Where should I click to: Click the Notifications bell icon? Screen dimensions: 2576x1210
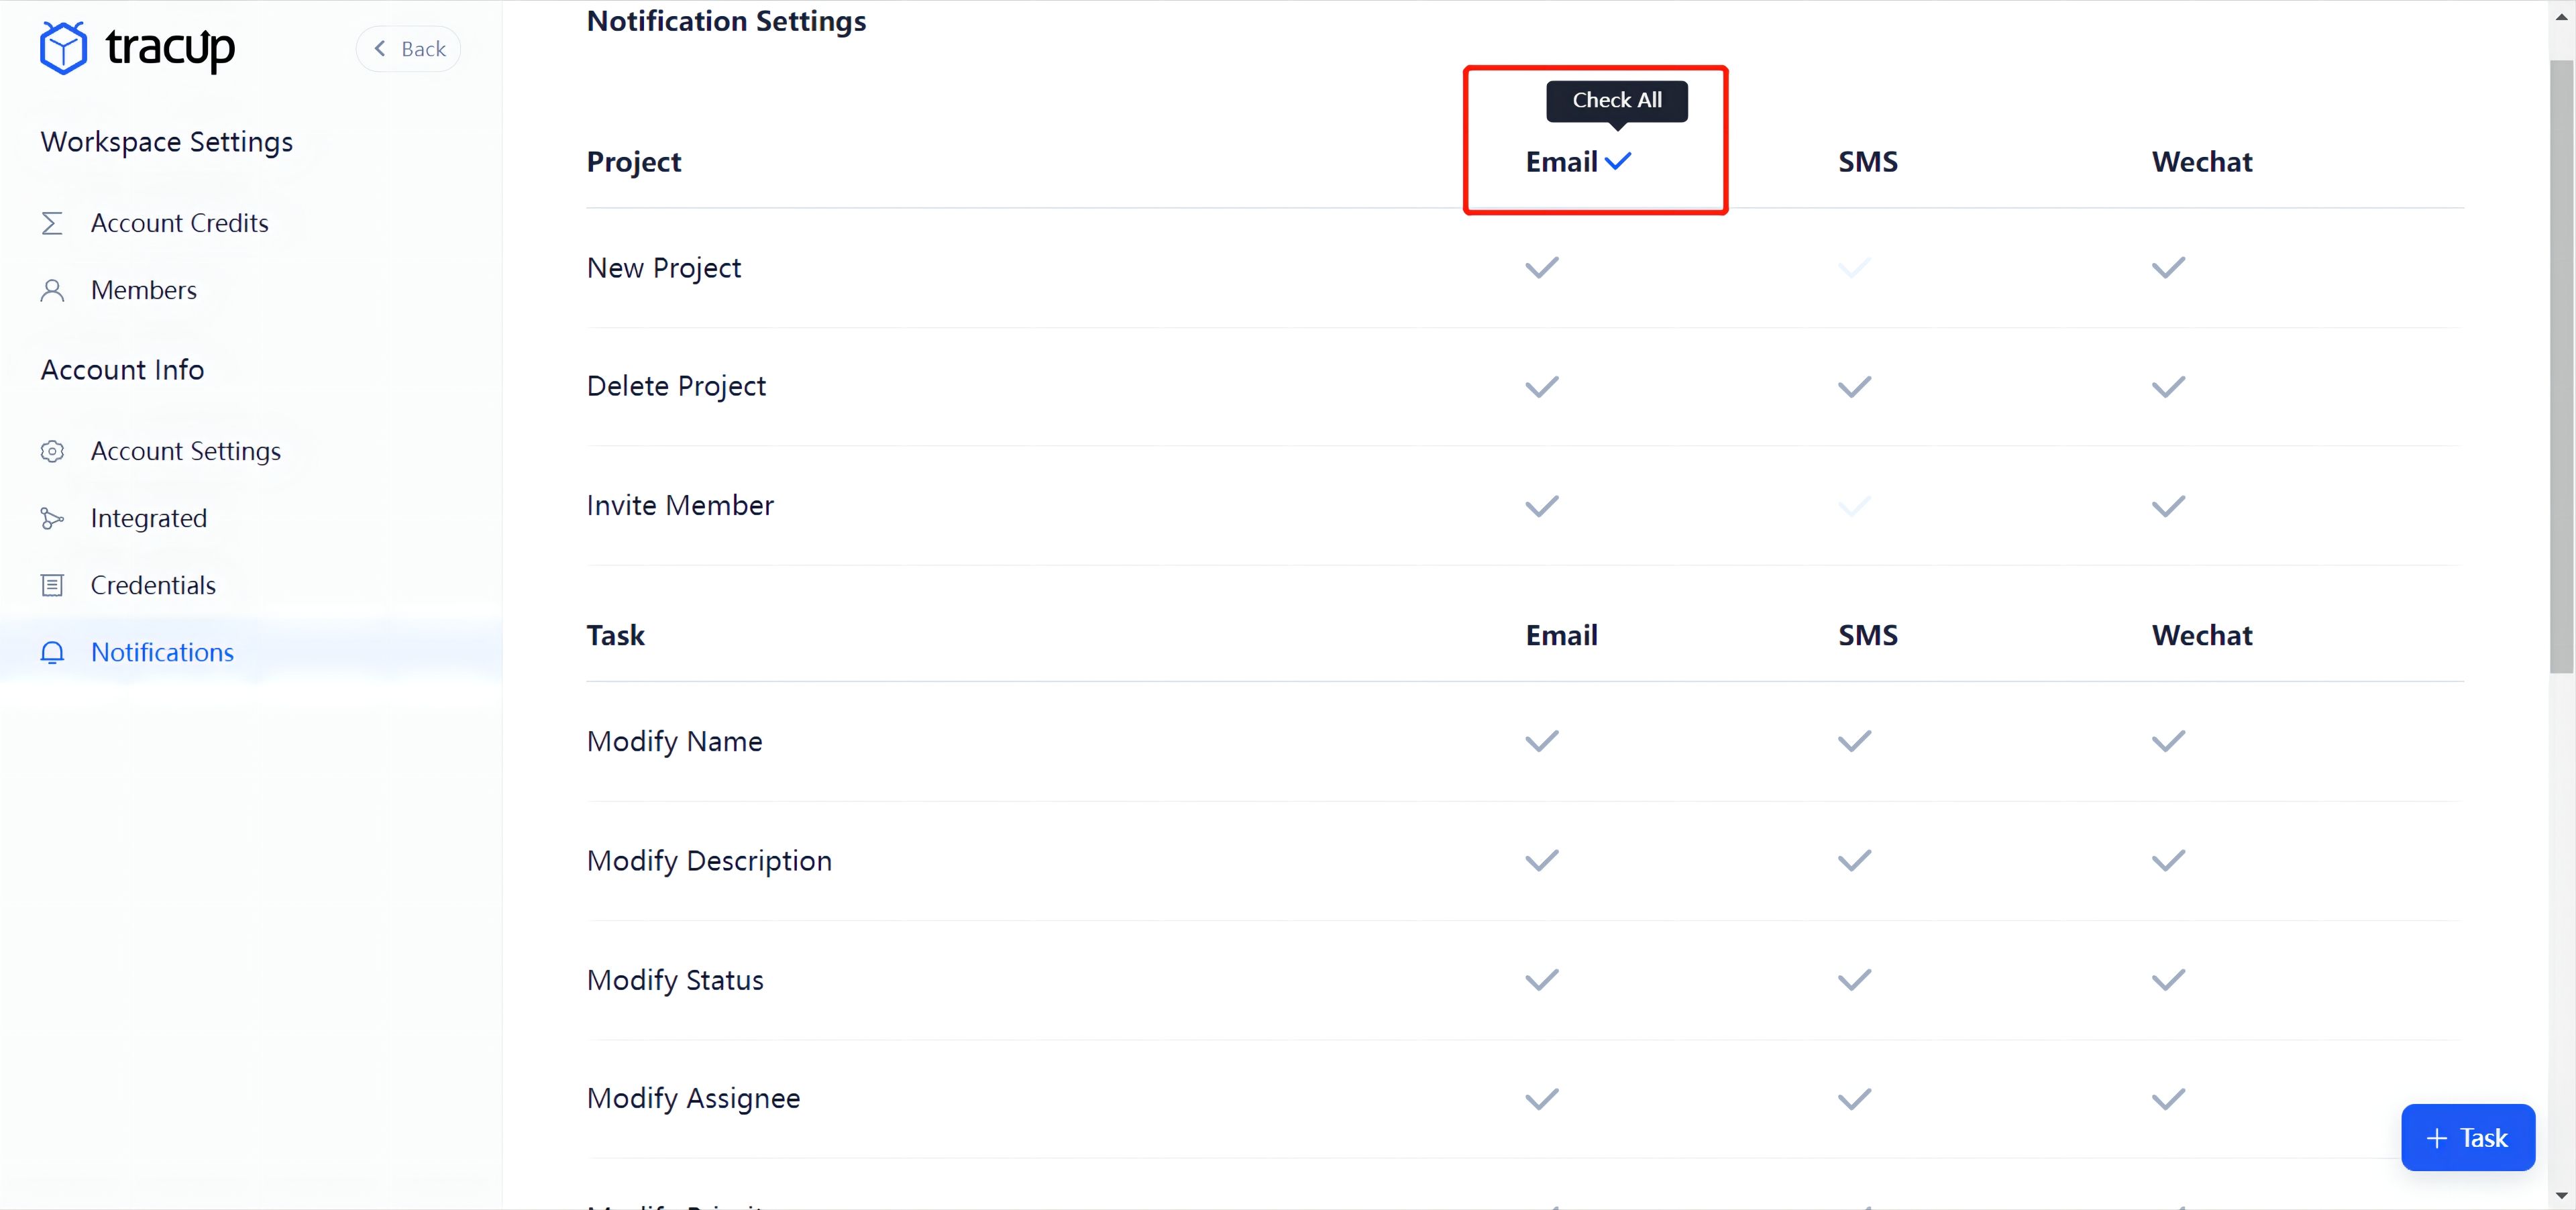coord(52,652)
